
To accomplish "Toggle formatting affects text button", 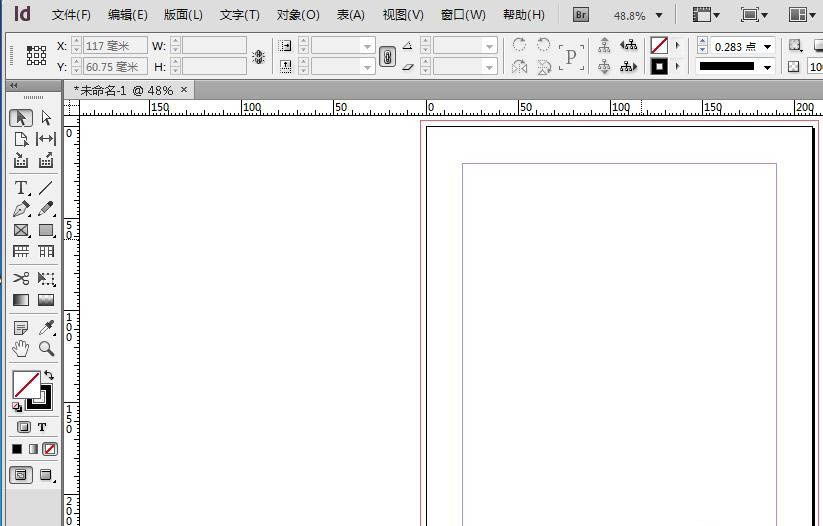I will pyautogui.click(x=42, y=427).
